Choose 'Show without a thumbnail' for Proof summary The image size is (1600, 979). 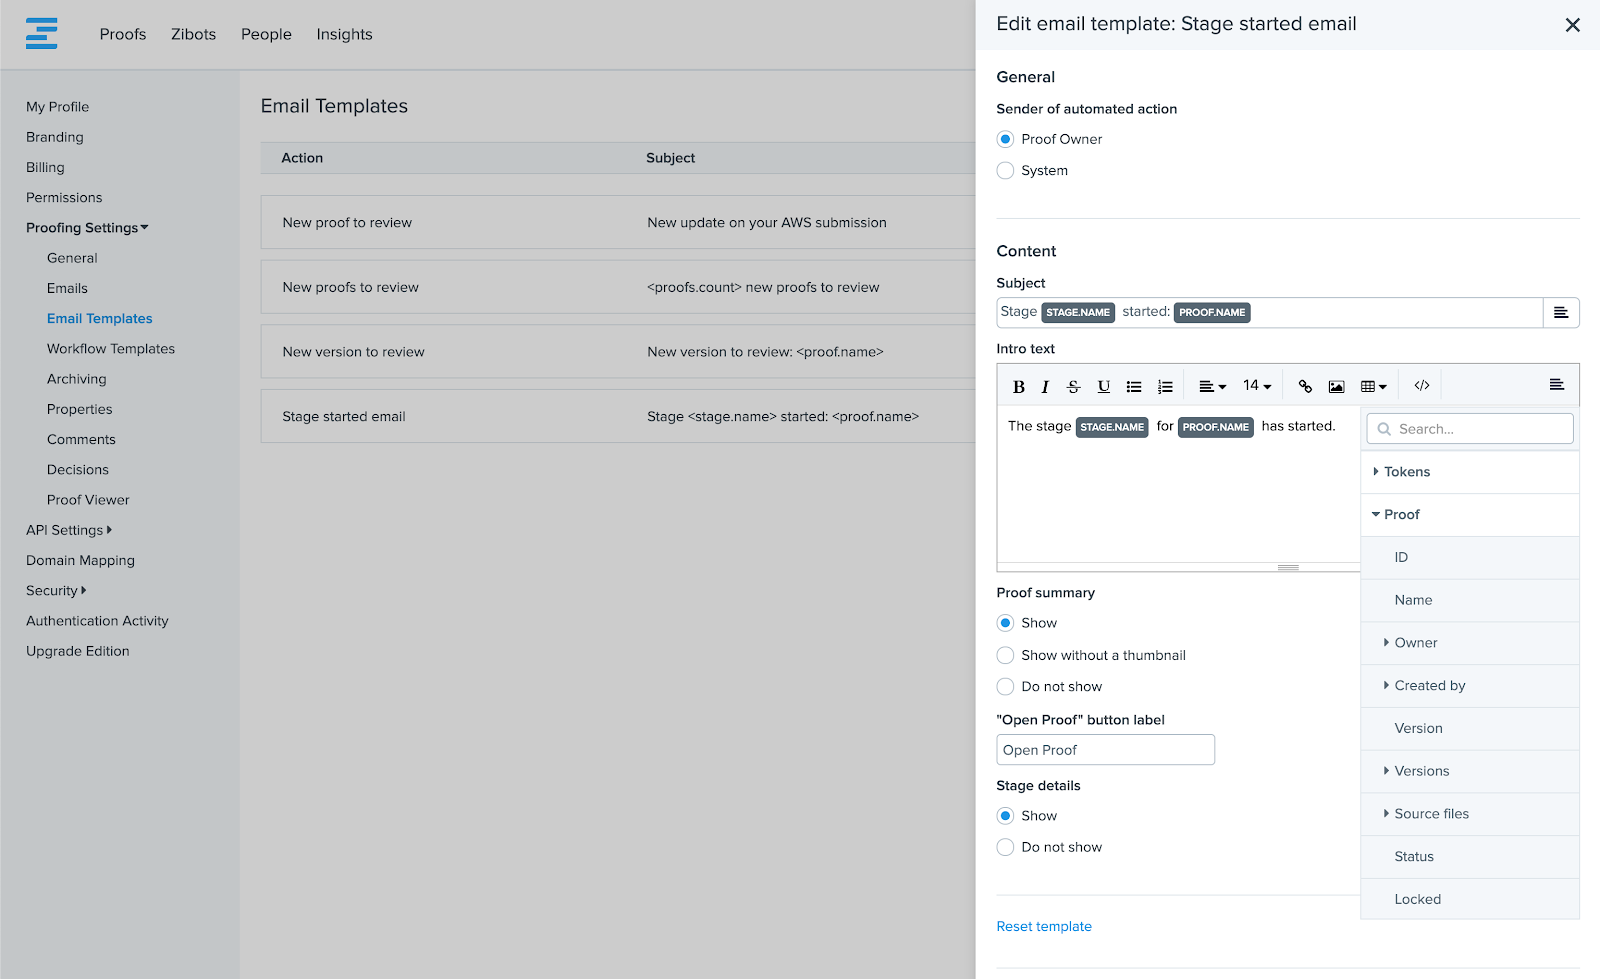click(x=1006, y=656)
